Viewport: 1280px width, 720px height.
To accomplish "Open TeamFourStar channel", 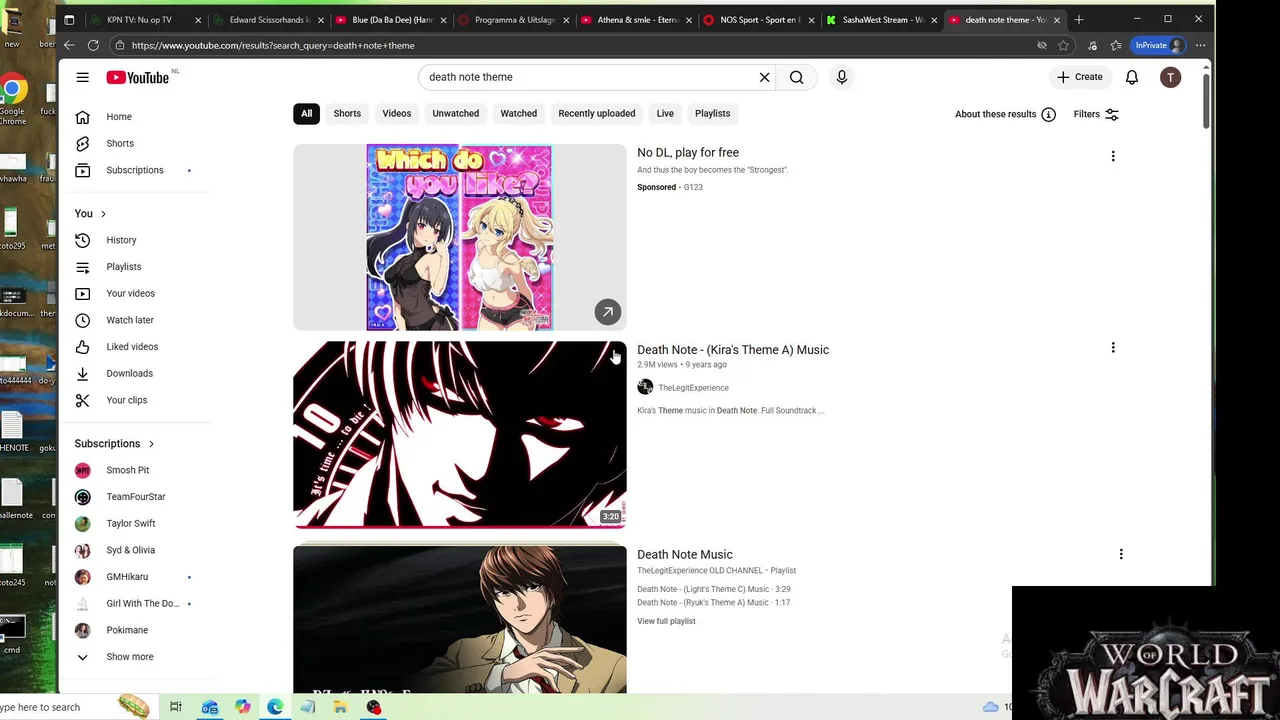I will pos(135,497).
